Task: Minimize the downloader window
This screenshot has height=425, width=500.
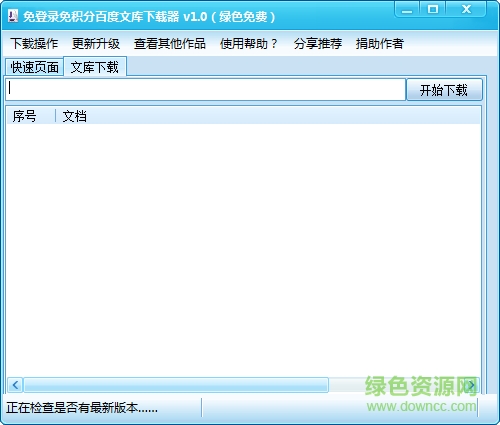Action: (x=407, y=9)
